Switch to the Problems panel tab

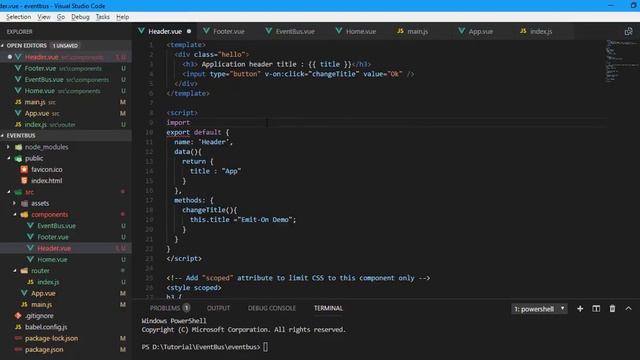coord(170,308)
